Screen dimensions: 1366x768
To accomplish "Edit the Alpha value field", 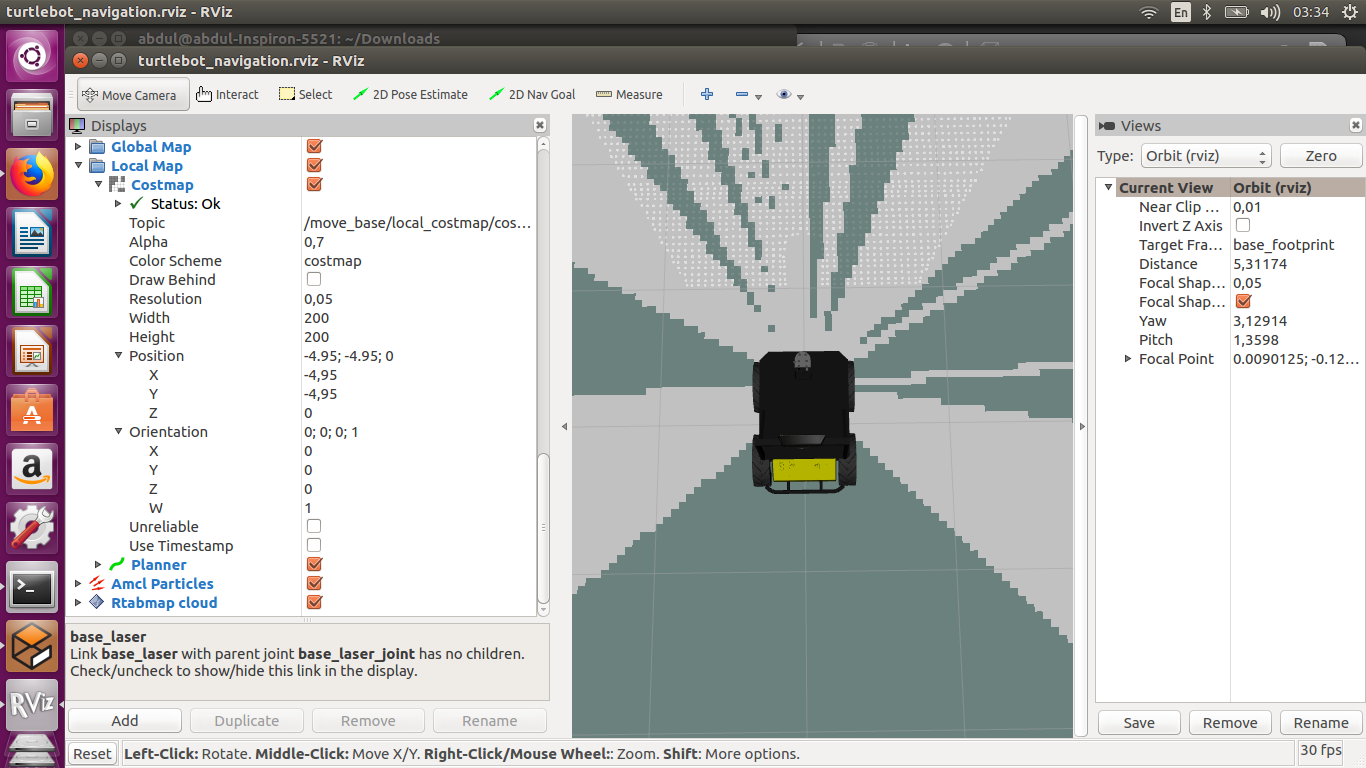I will point(418,242).
